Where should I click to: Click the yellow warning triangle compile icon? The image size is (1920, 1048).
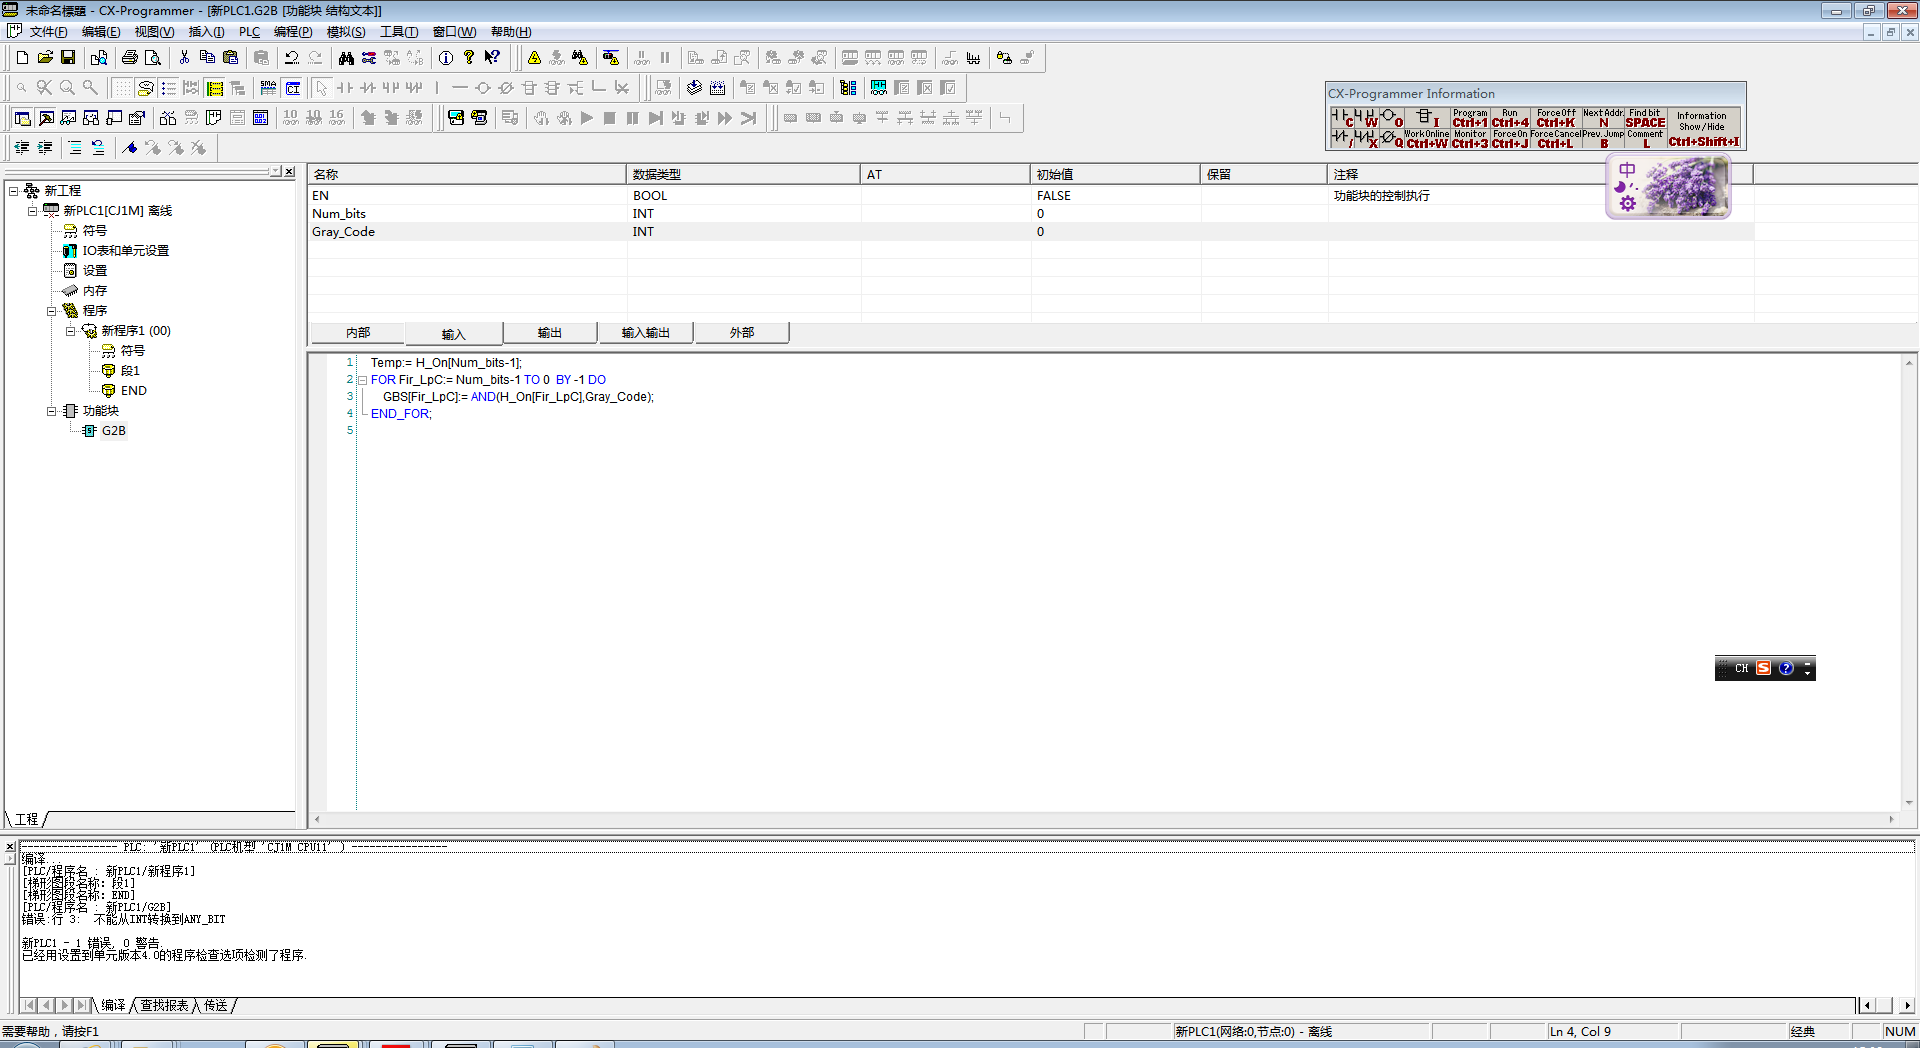534,58
